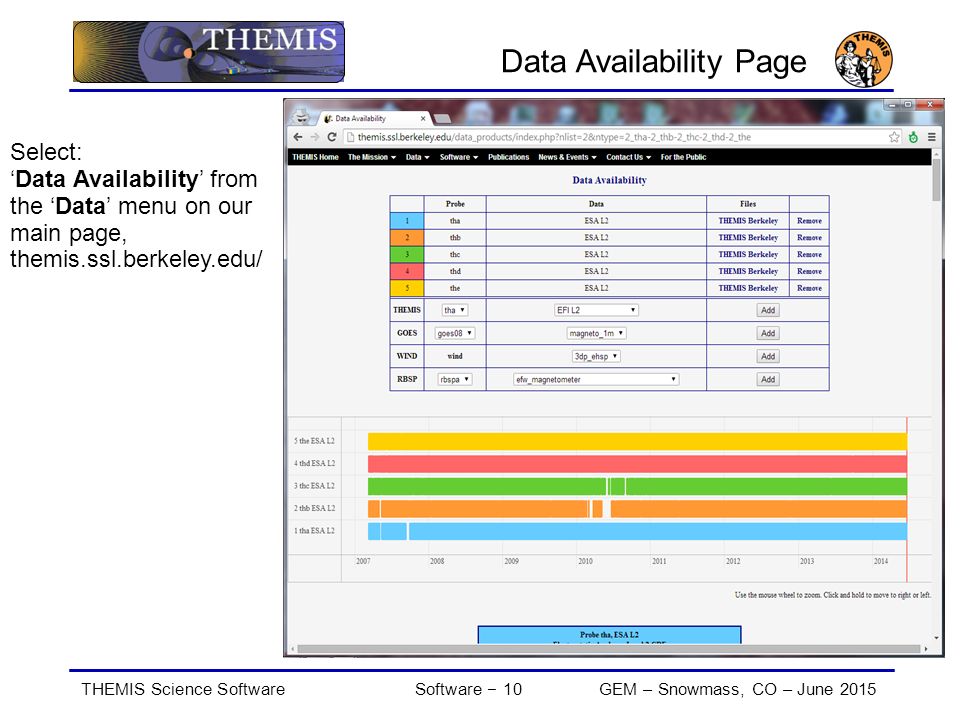Screen dimensions: 960x720
Task: Click the '1 tha ESA L2' chart label
Action: pyautogui.click(x=314, y=531)
